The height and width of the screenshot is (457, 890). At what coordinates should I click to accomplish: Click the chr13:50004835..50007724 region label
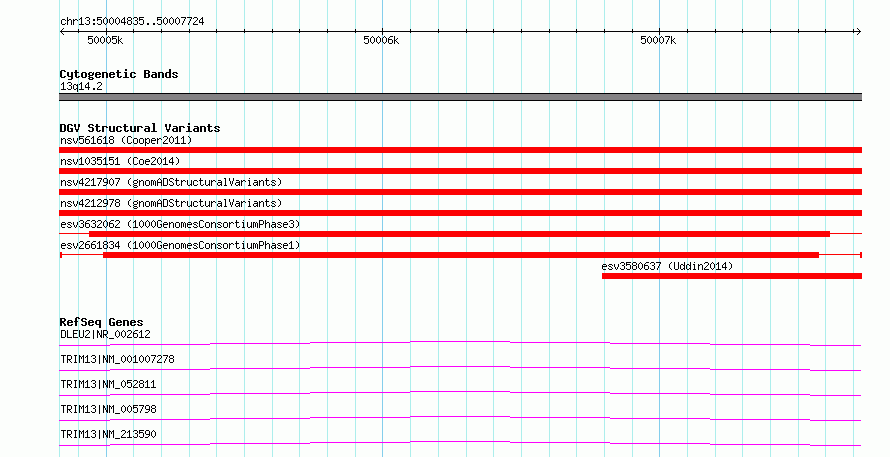(132, 21)
